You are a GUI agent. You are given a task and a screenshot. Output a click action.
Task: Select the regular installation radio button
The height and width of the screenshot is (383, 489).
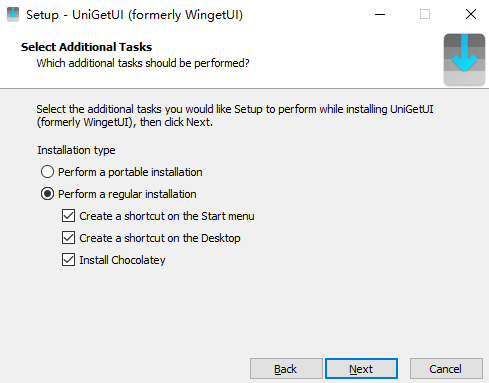pyautogui.click(x=47, y=194)
